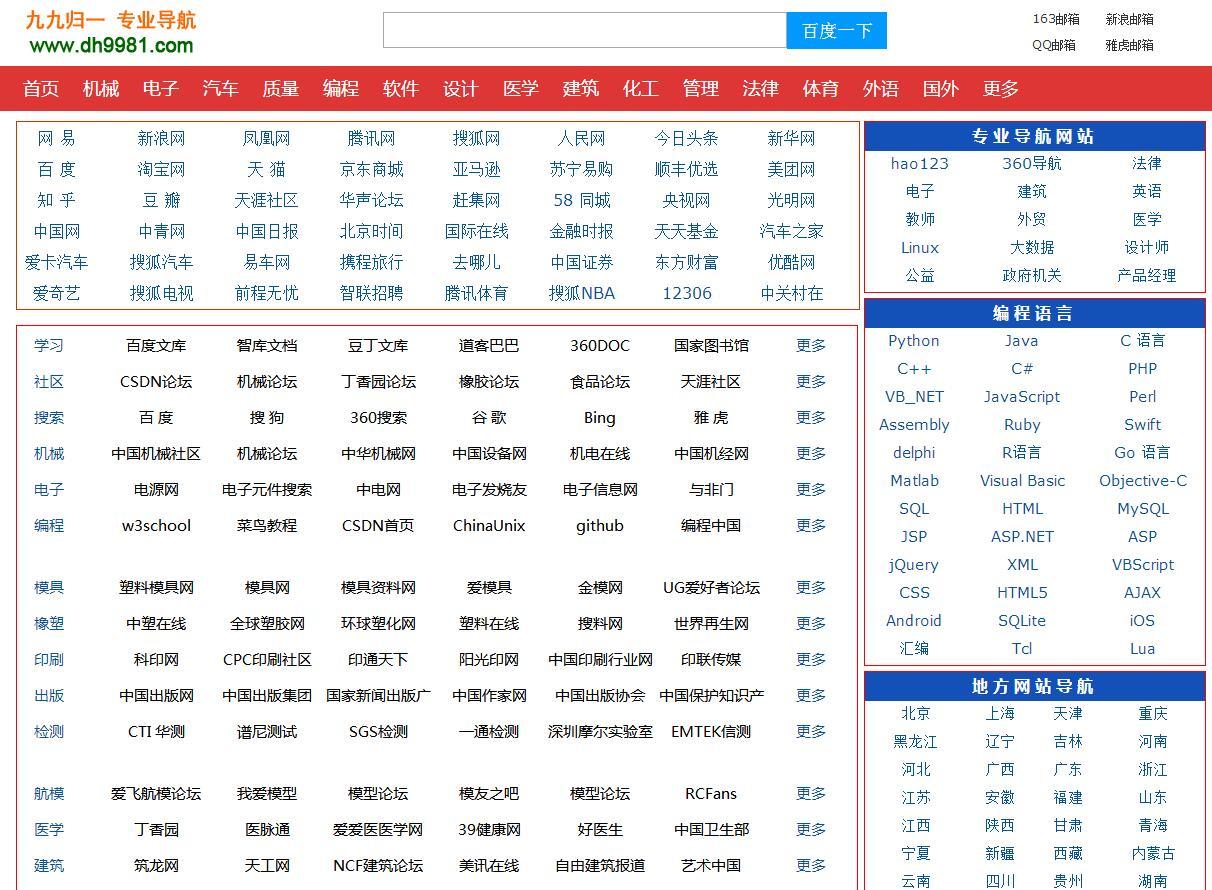This screenshot has height=890, width=1212.
Task: Open the Python link under 编程语言
Action: (914, 340)
